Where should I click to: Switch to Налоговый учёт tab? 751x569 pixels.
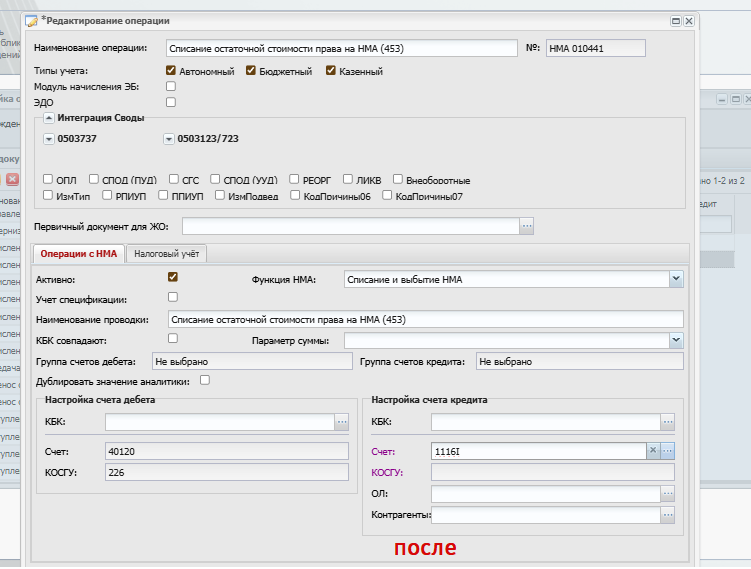[x=167, y=254]
